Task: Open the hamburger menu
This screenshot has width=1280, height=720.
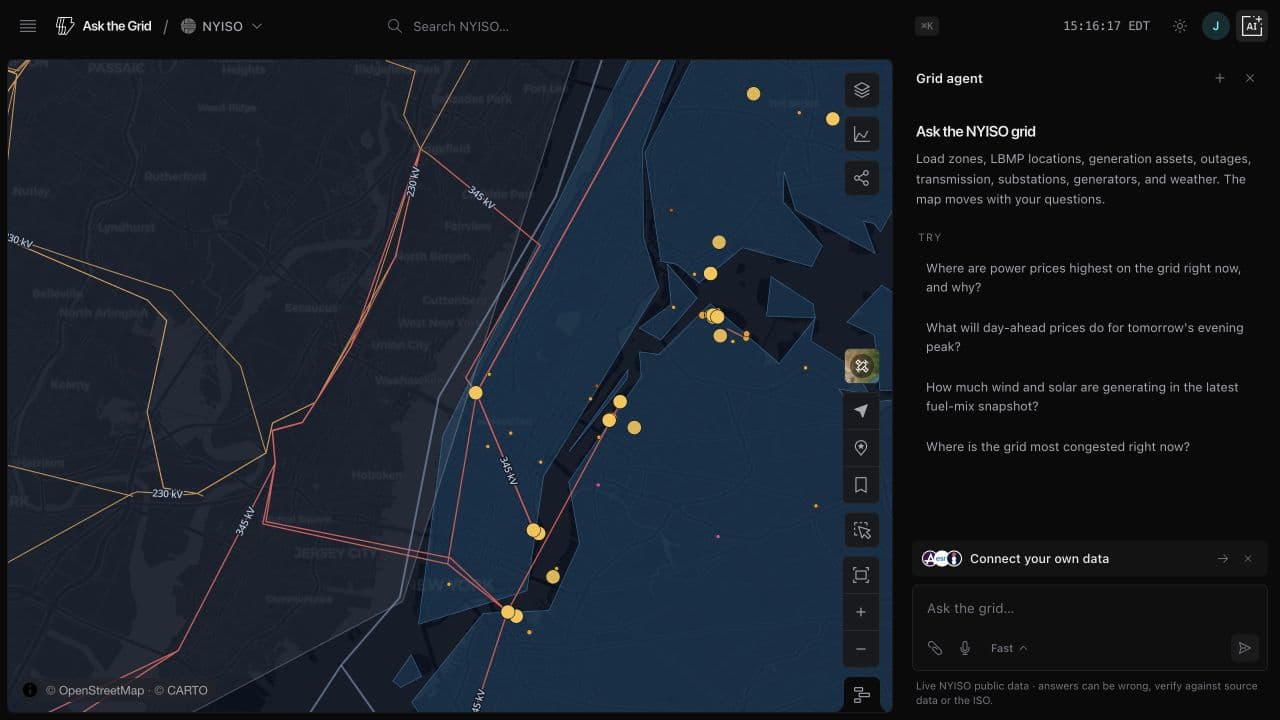Action: coord(28,26)
